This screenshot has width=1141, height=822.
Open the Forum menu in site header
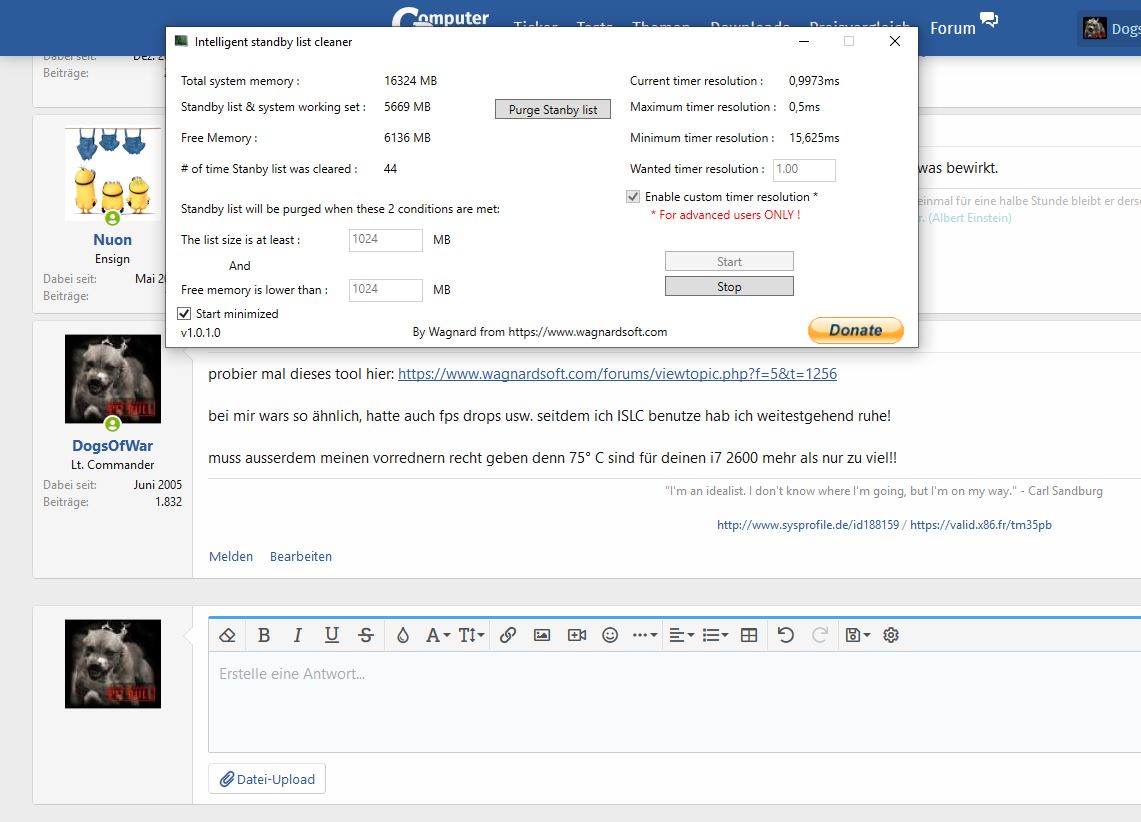[x=953, y=28]
